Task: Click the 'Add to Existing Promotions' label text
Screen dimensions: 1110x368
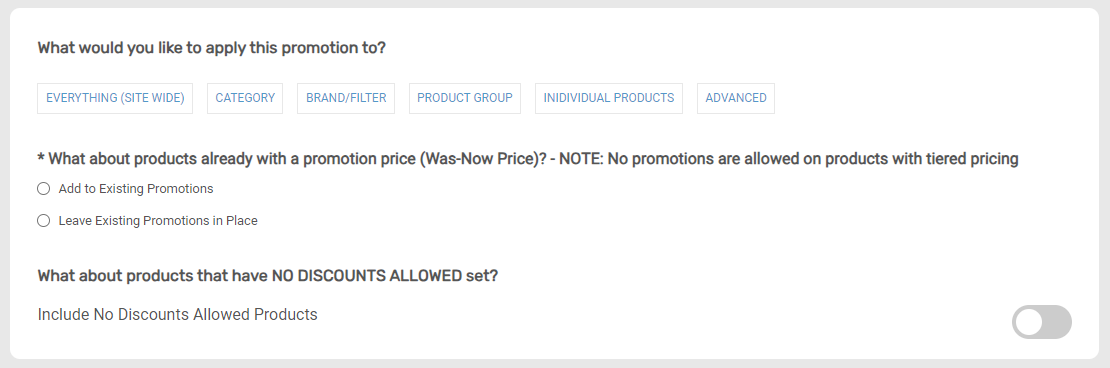Action: point(136,189)
